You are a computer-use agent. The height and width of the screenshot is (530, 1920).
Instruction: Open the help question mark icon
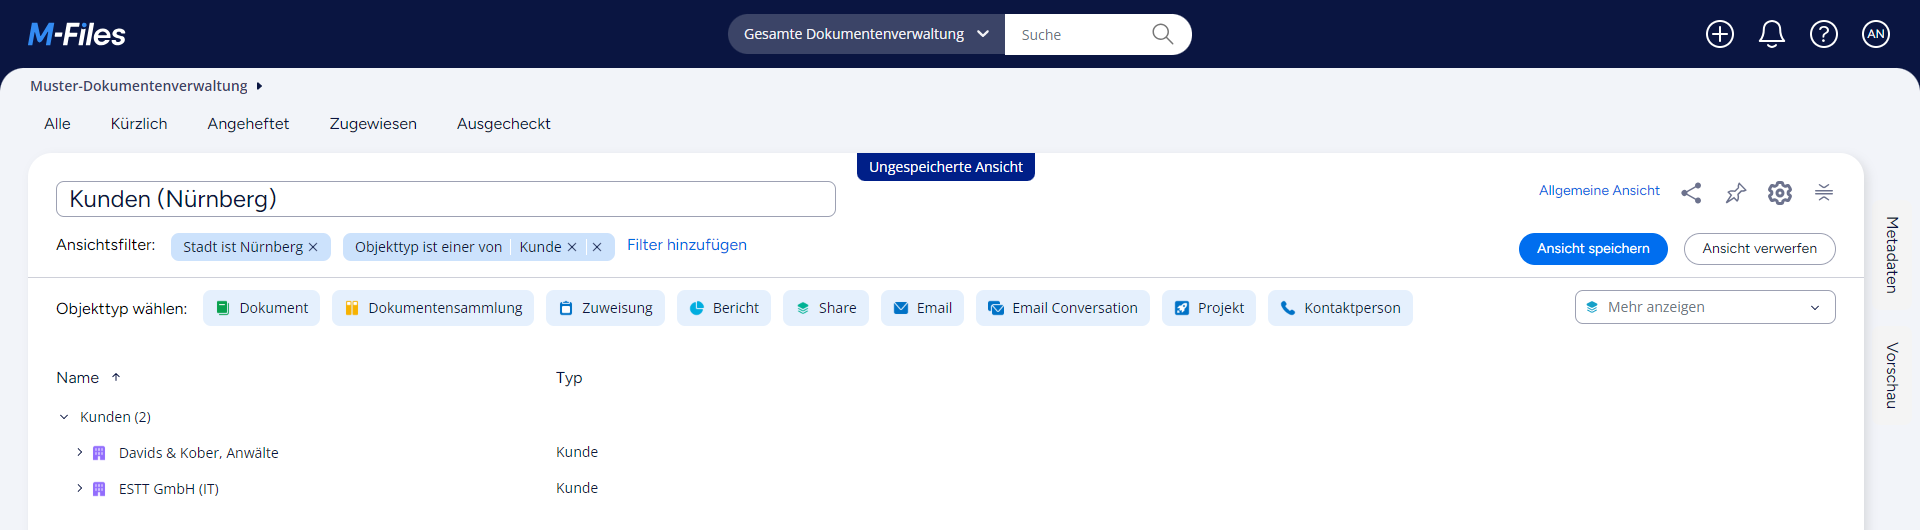(x=1823, y=34)
